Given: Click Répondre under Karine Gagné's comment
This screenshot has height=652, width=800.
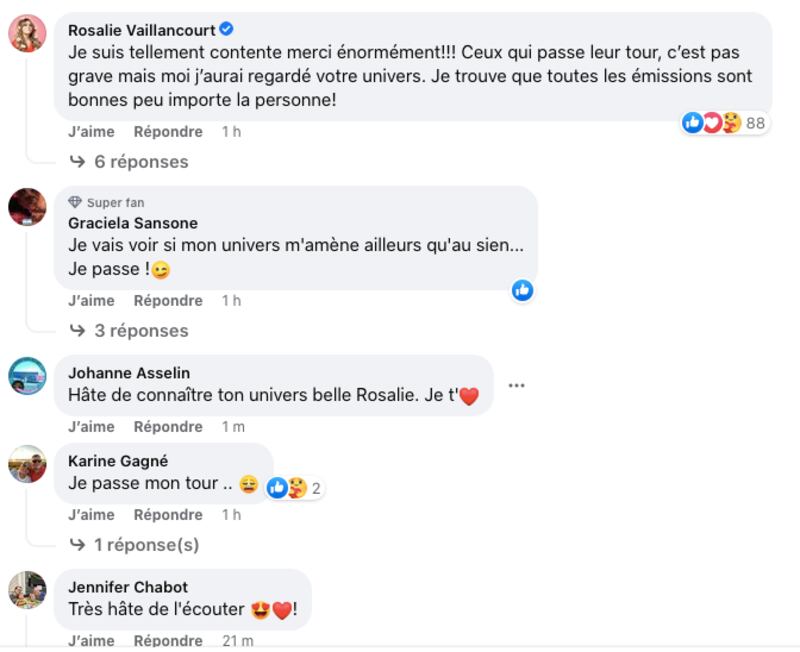Looking at the screenshot, I should 168,515.
